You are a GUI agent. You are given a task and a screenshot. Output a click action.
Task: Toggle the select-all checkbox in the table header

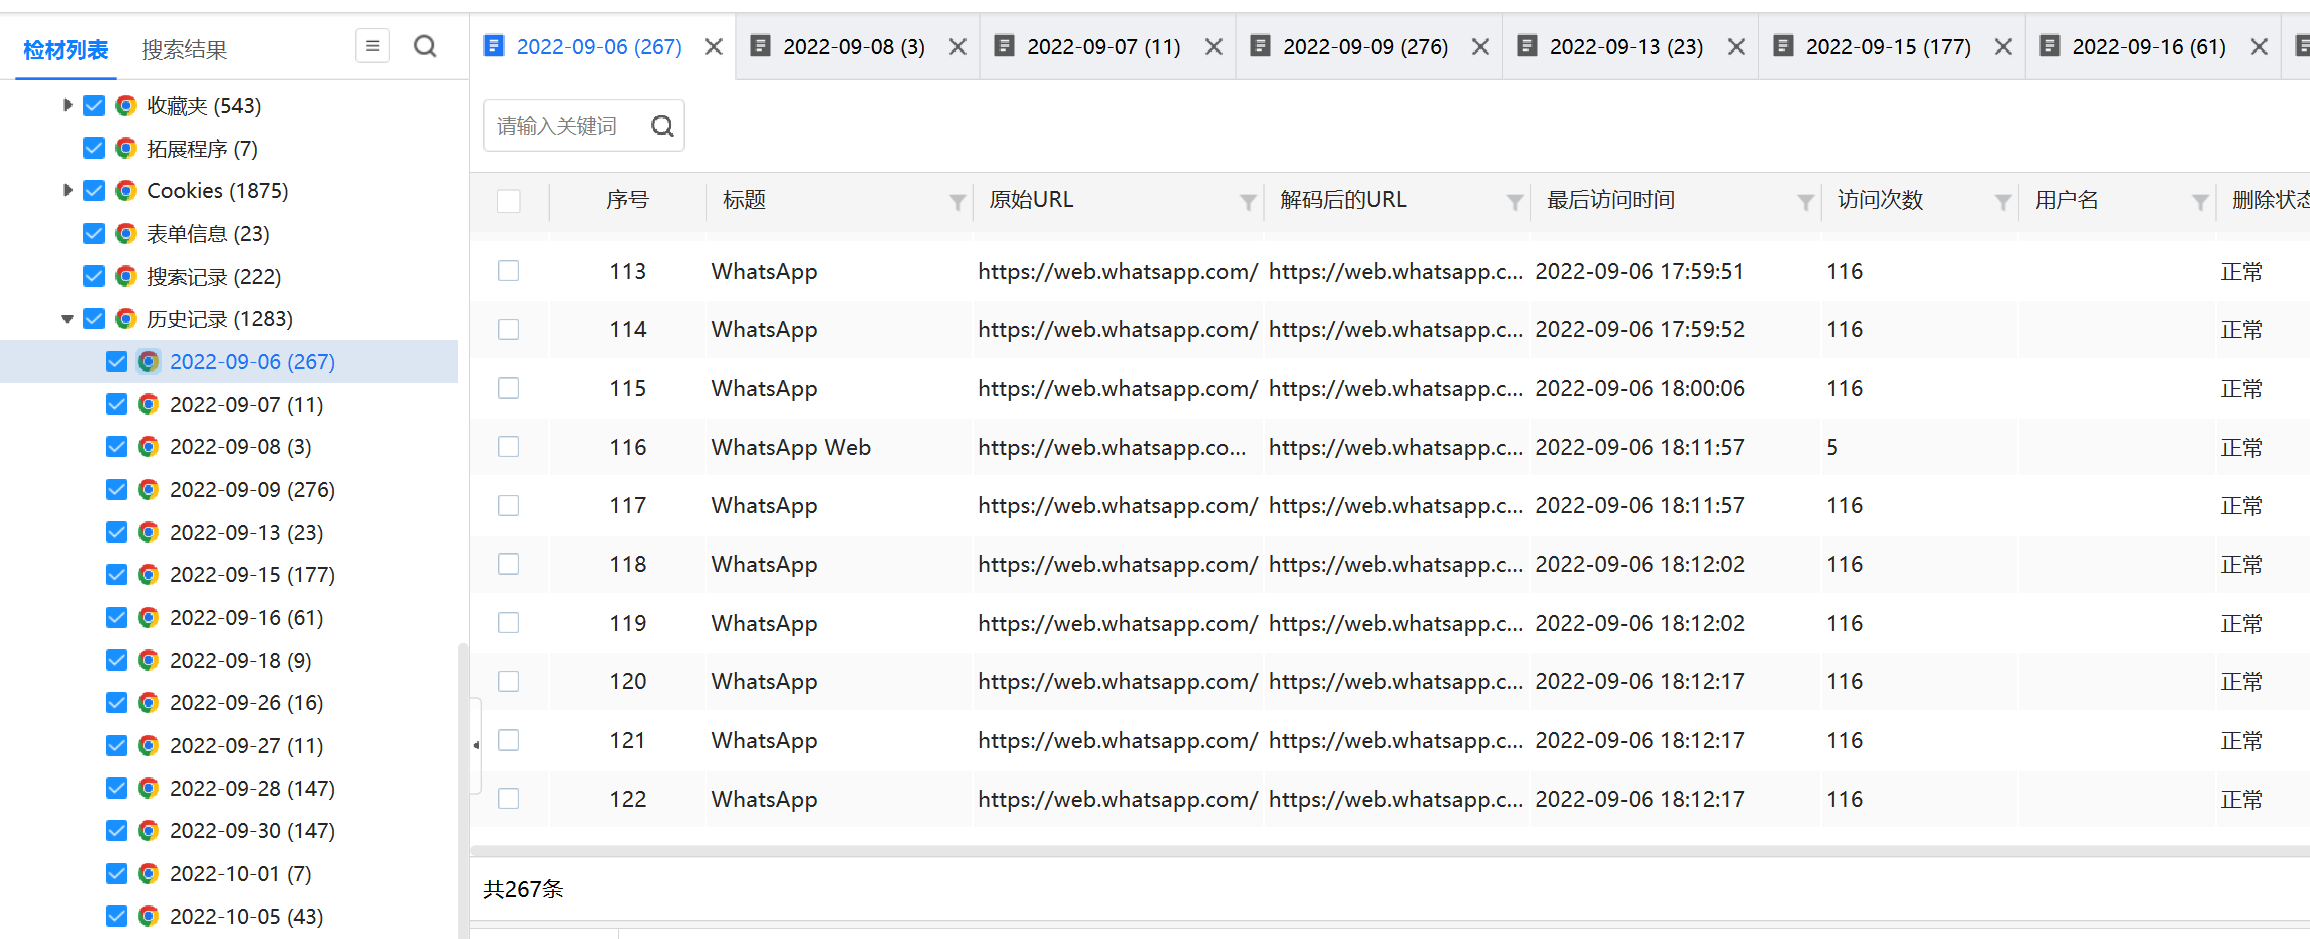tap(509, 201)
